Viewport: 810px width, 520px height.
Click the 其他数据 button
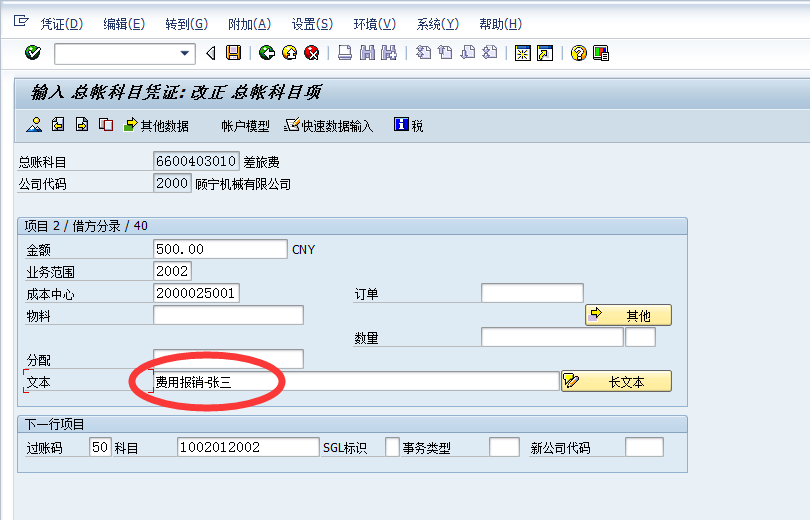(156, 125)
